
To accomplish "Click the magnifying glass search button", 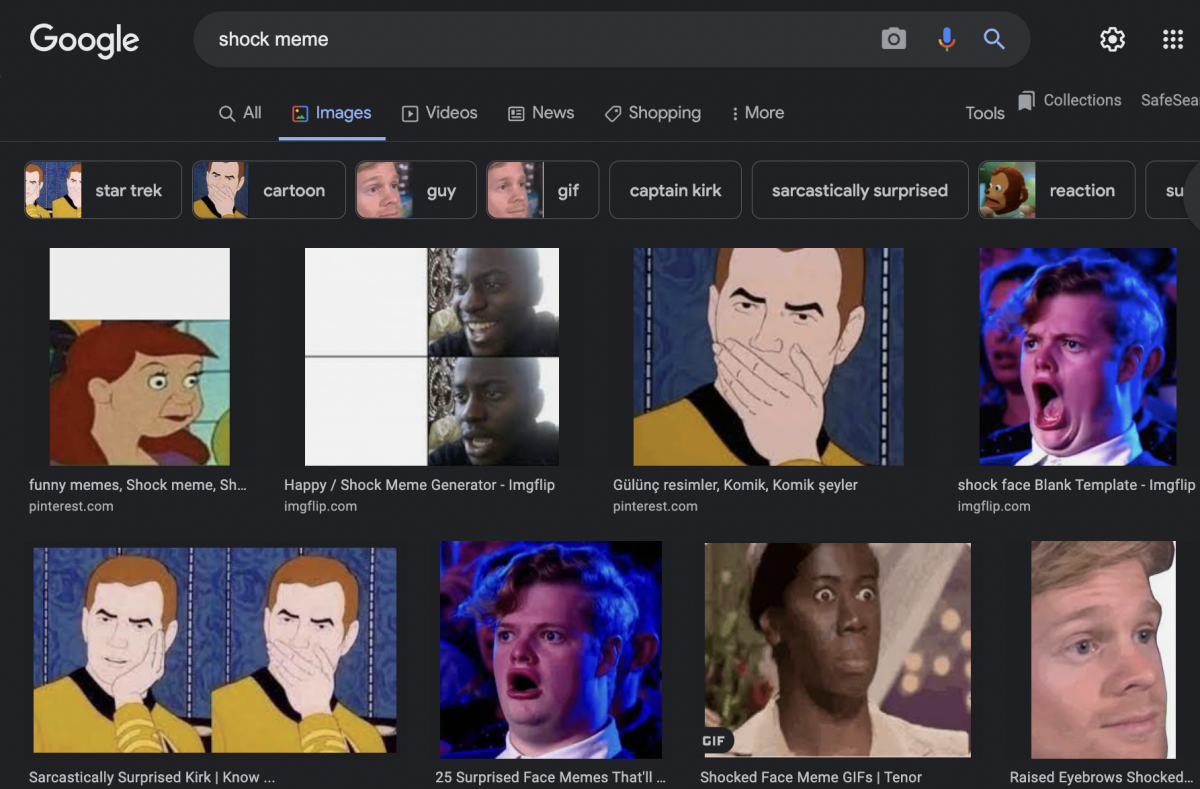I will (993, 39).
